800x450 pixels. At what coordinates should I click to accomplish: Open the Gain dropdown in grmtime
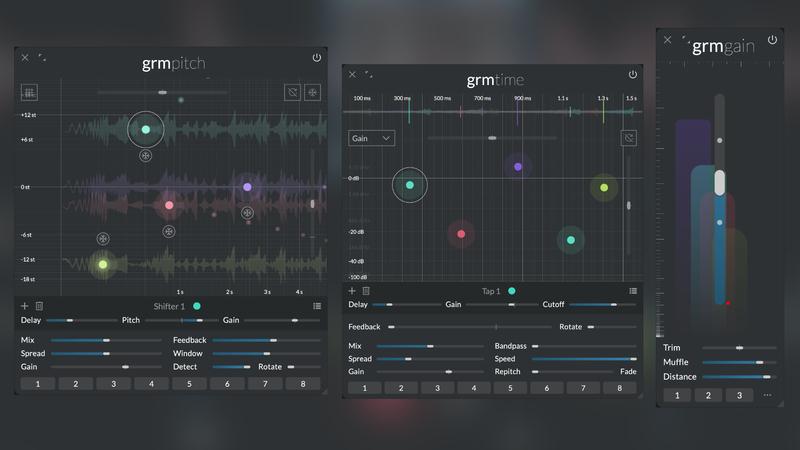coord(372,138)
